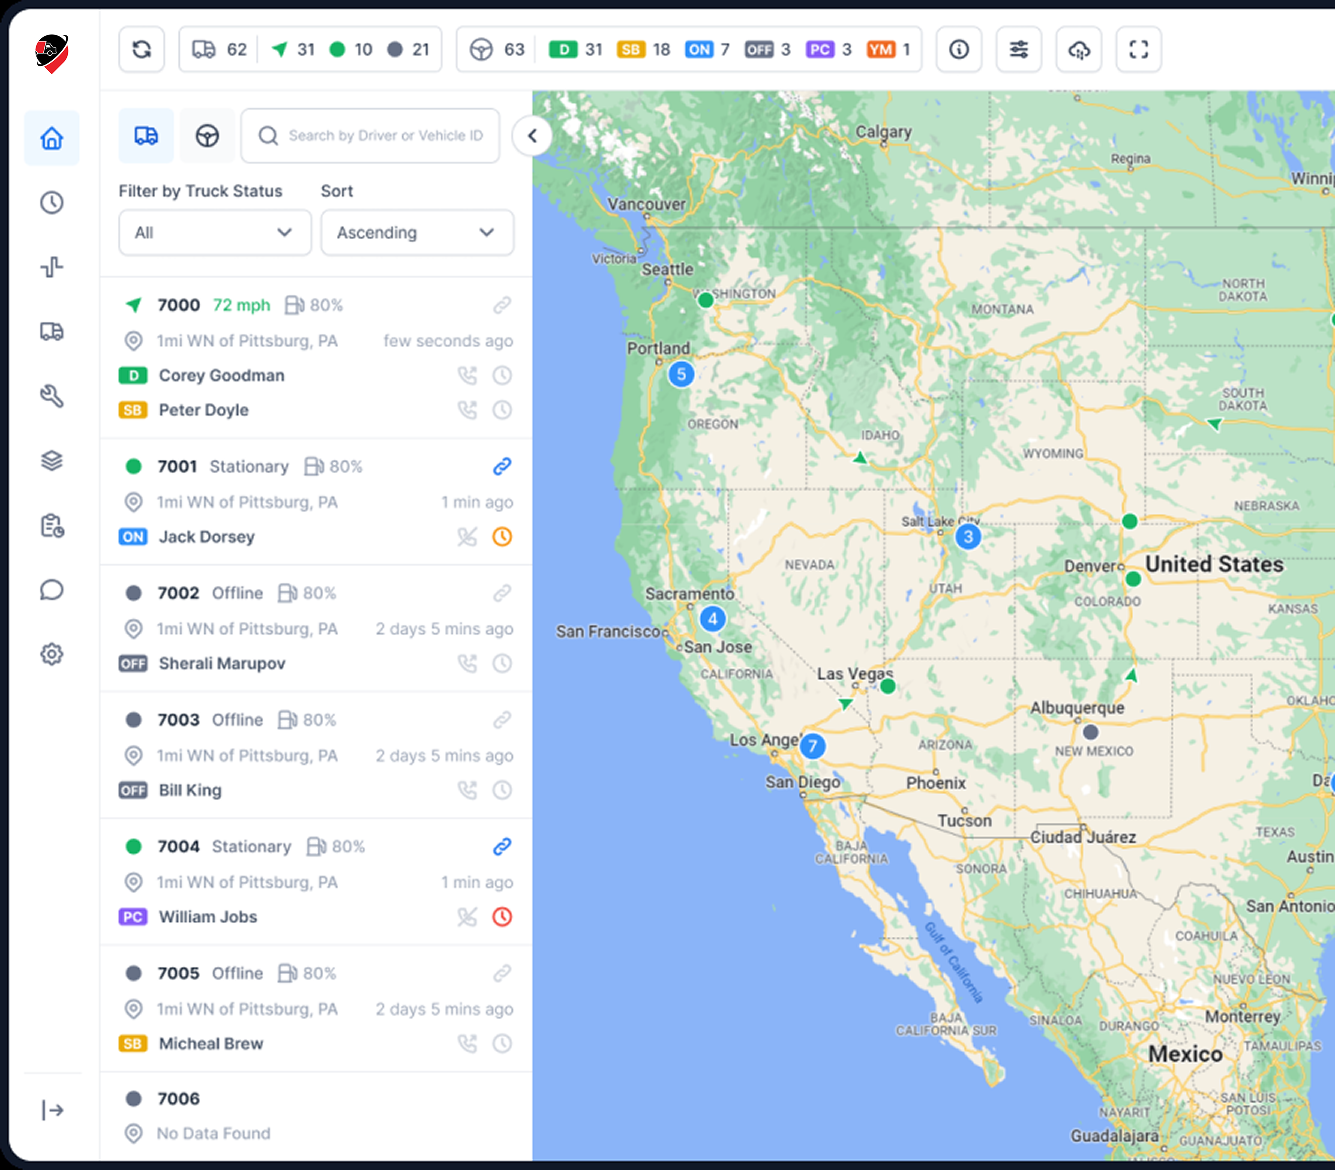This screenshot has width=1335, height=1170.
Task: Open the Ascending sort dropdown
Action: 417,232
